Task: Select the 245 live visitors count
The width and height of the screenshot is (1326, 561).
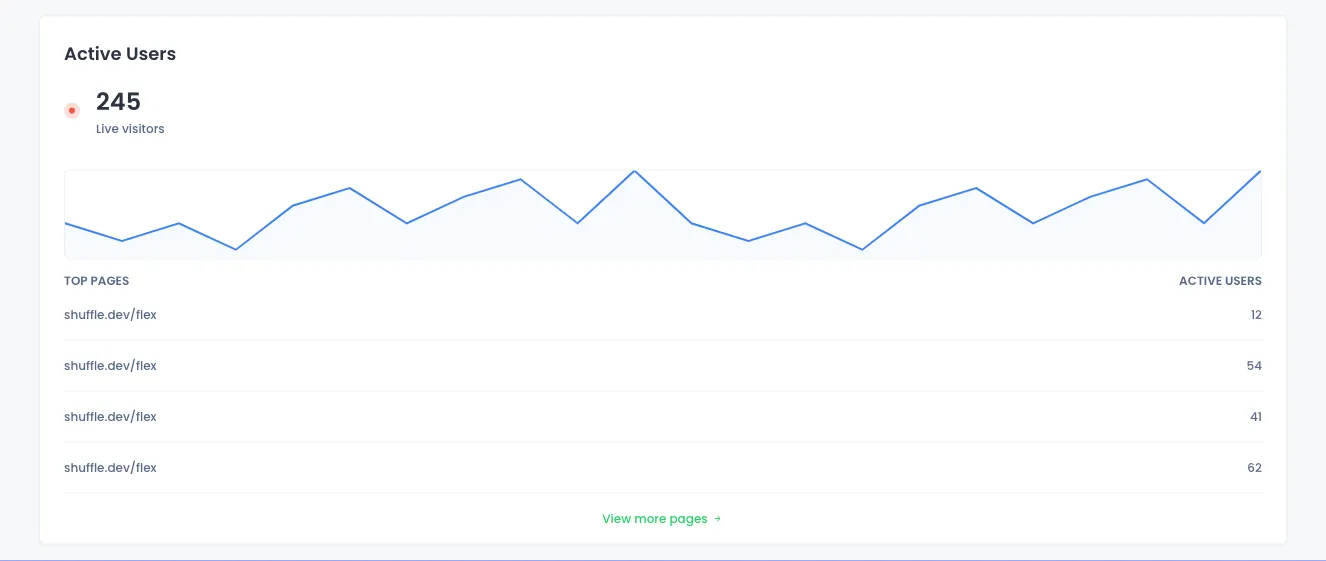Action: pos(118,101)
